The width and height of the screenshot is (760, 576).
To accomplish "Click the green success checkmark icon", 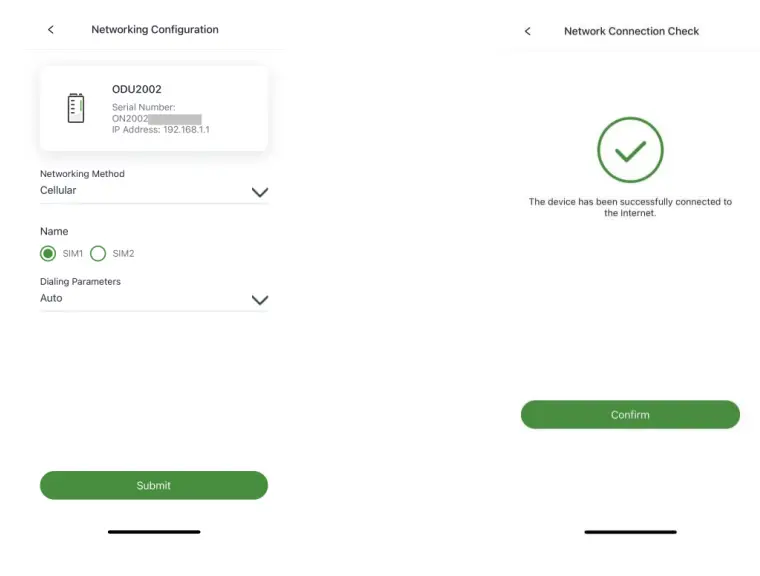I will pyautogui.click(x=630, y=151).
